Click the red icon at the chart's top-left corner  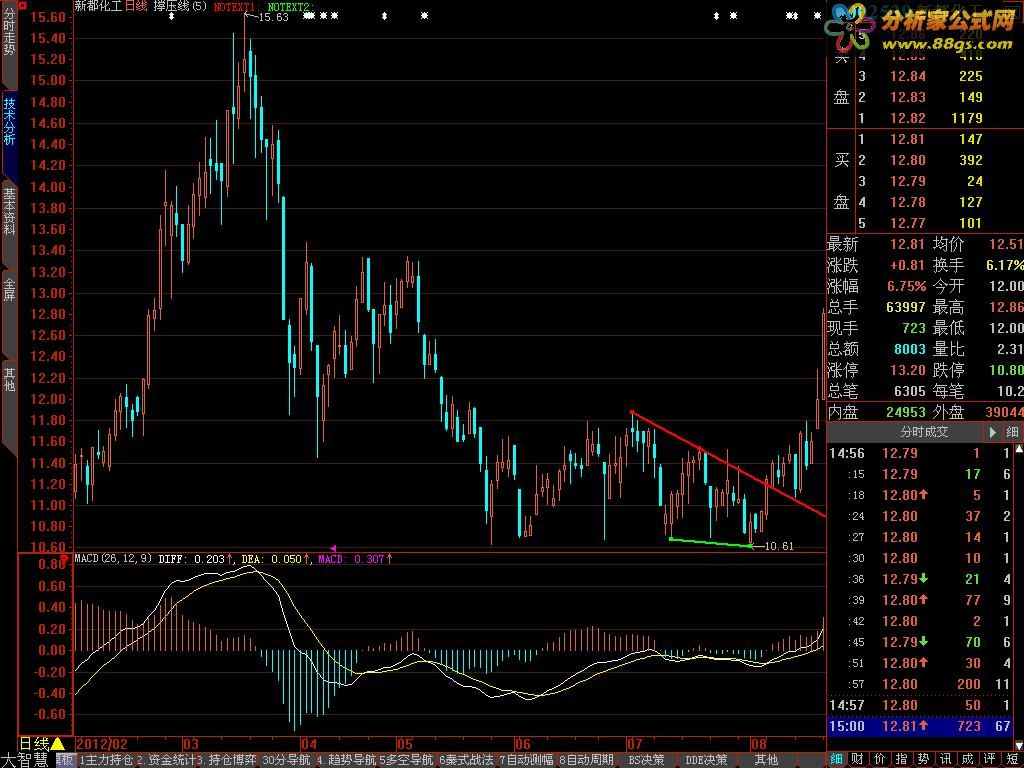click(x=22, y=6)
